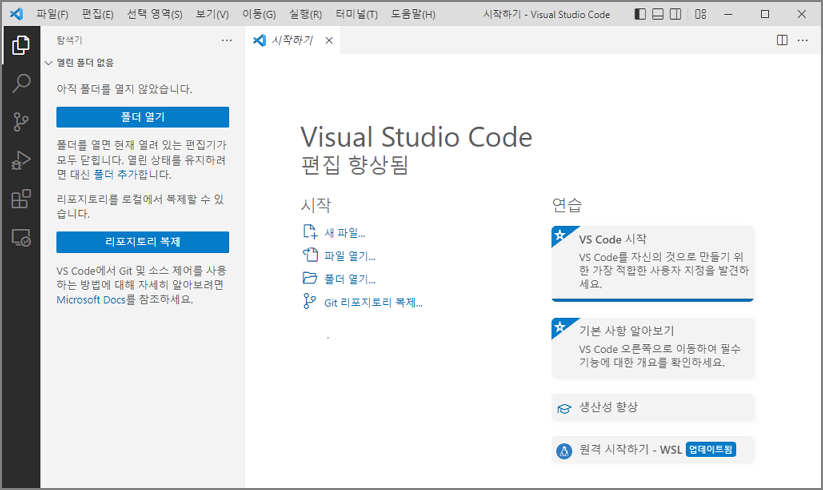Click the git branch icon beside Git 리포지토리 복제

pyautogui.click(x=310, y=301)
